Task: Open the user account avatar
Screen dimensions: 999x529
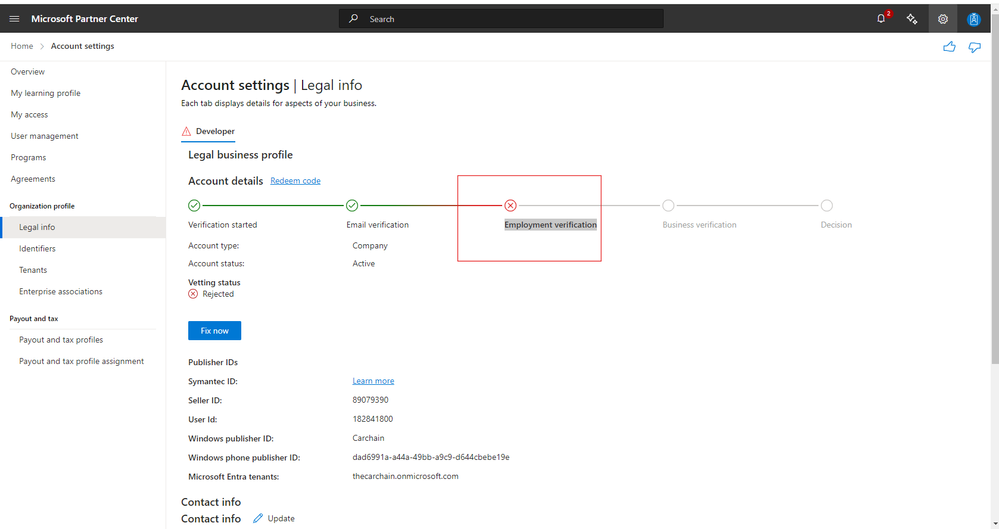Action: (x=974, y=19)
